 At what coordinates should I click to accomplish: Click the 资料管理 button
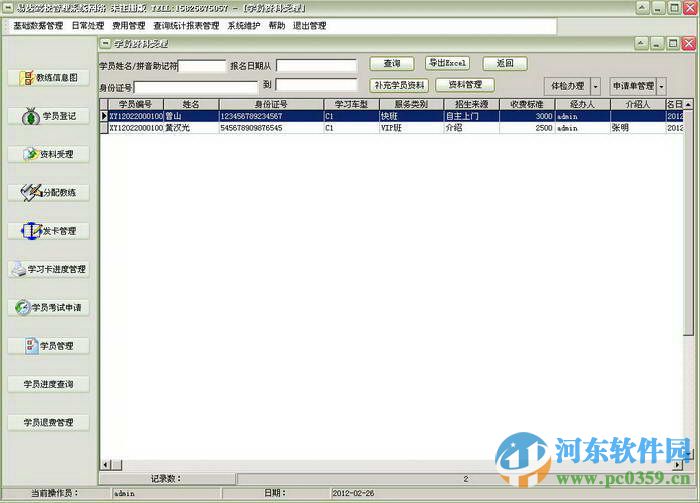pos(465,85)
